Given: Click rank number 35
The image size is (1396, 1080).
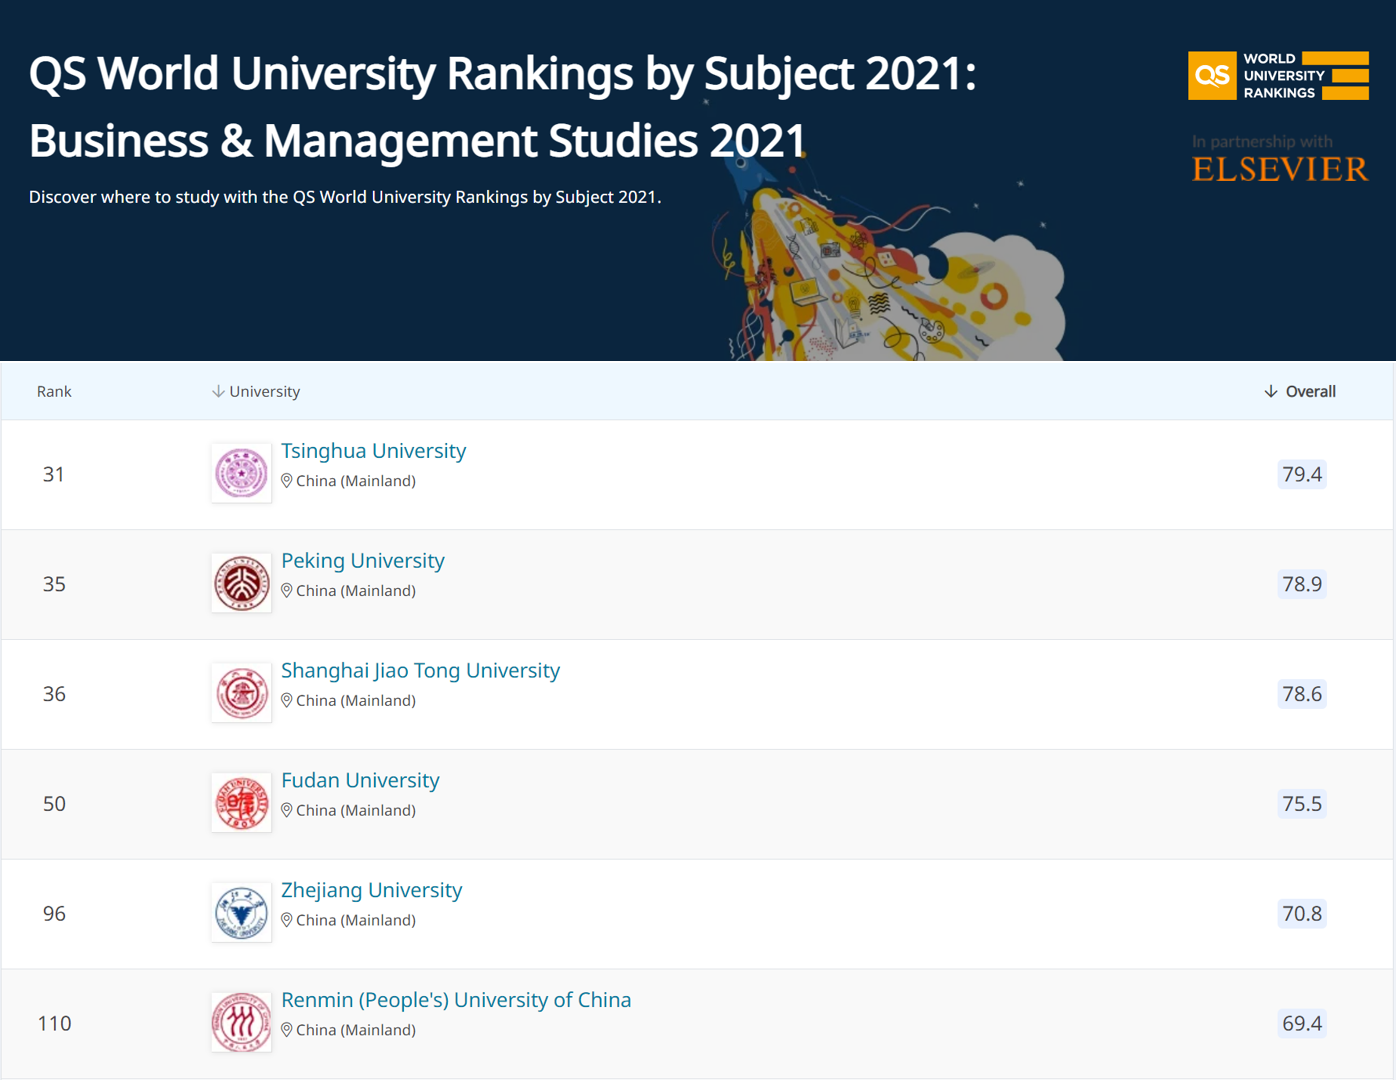Looking at the screenshot, I should click(54, 584).
